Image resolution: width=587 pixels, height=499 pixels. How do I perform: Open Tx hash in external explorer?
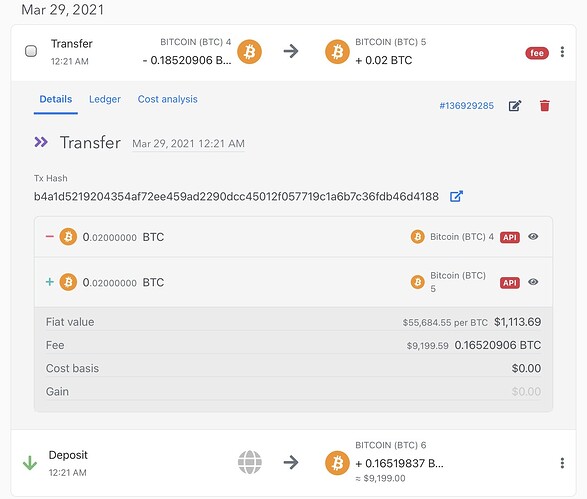coord(456,196)
